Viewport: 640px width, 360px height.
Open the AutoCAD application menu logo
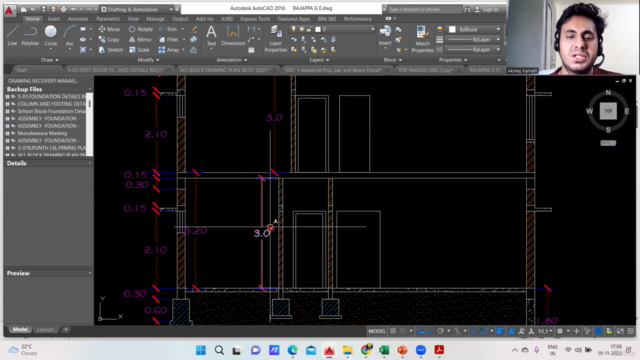pyautogui.click(x=9, y=10)
